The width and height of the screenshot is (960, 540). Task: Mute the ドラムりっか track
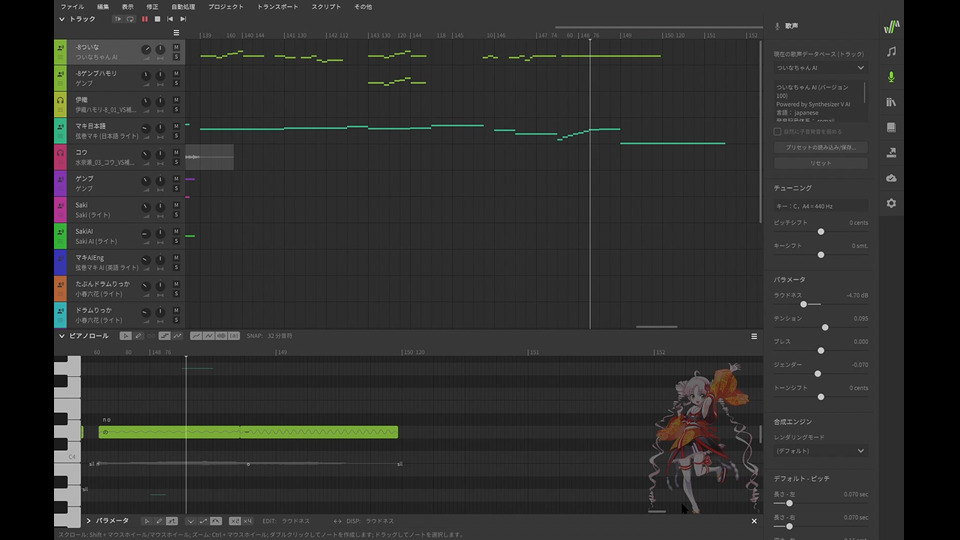[x=176, y=310]
